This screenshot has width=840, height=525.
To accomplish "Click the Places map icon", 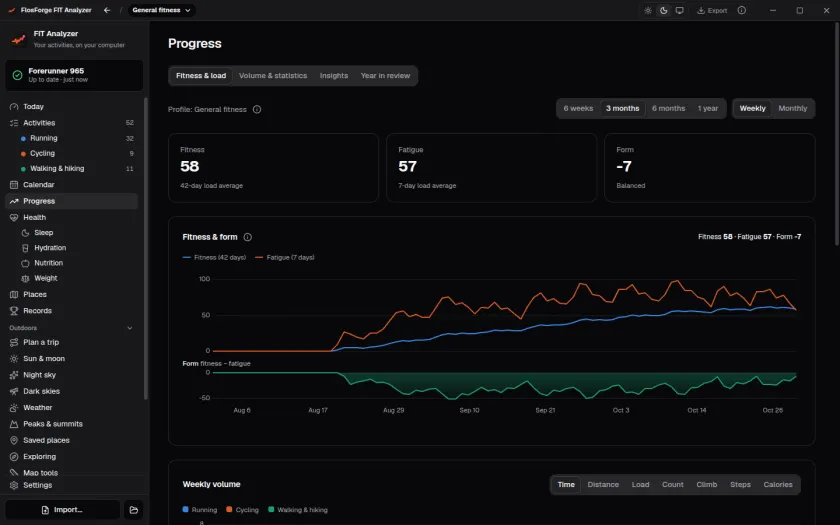I will point(14,295).
